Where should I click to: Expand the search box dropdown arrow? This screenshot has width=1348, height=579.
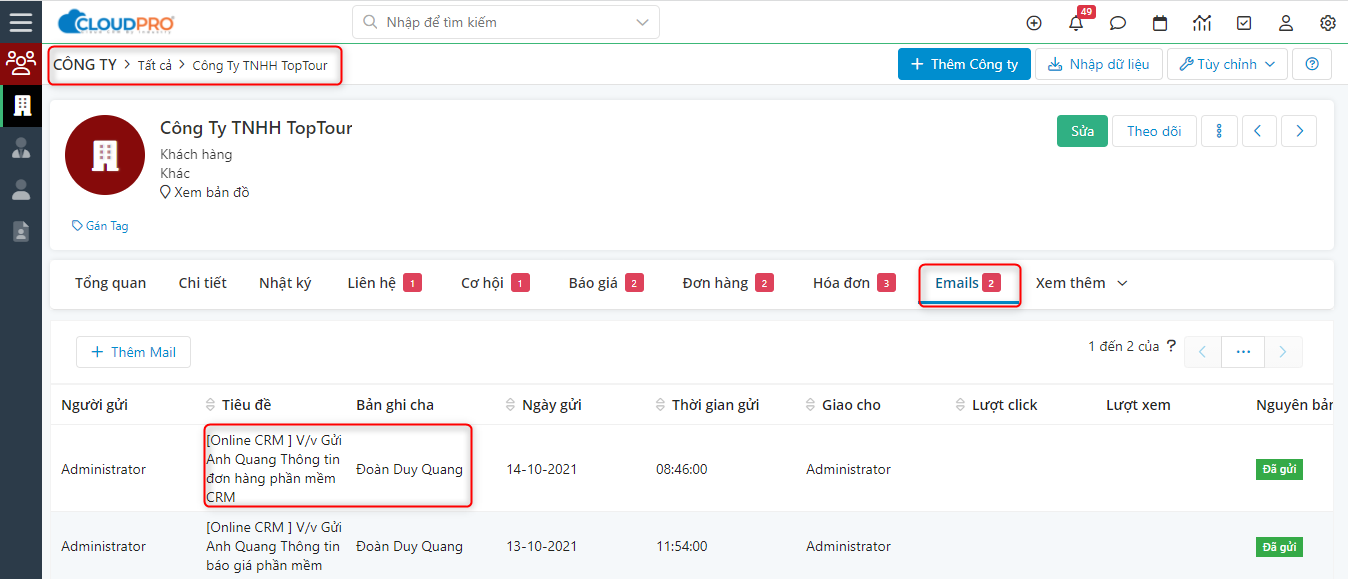(642, 22)
